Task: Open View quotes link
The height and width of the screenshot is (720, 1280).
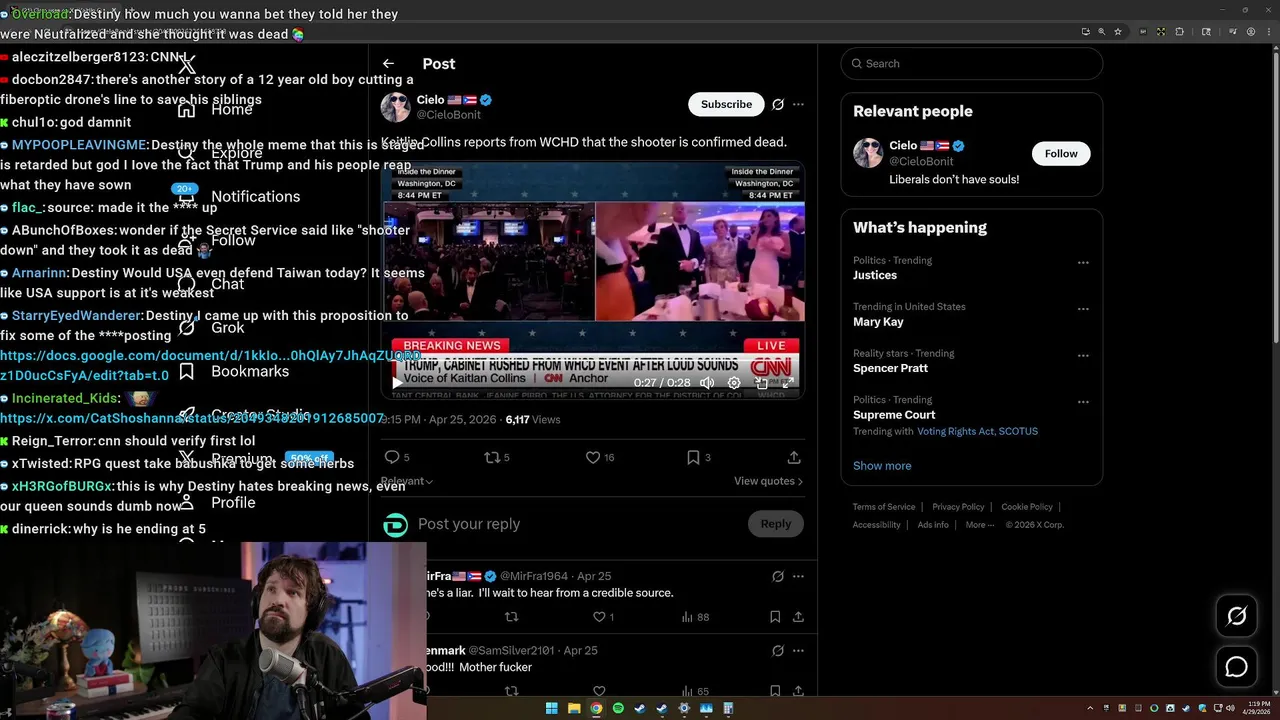Action: (x=768, y=481)
